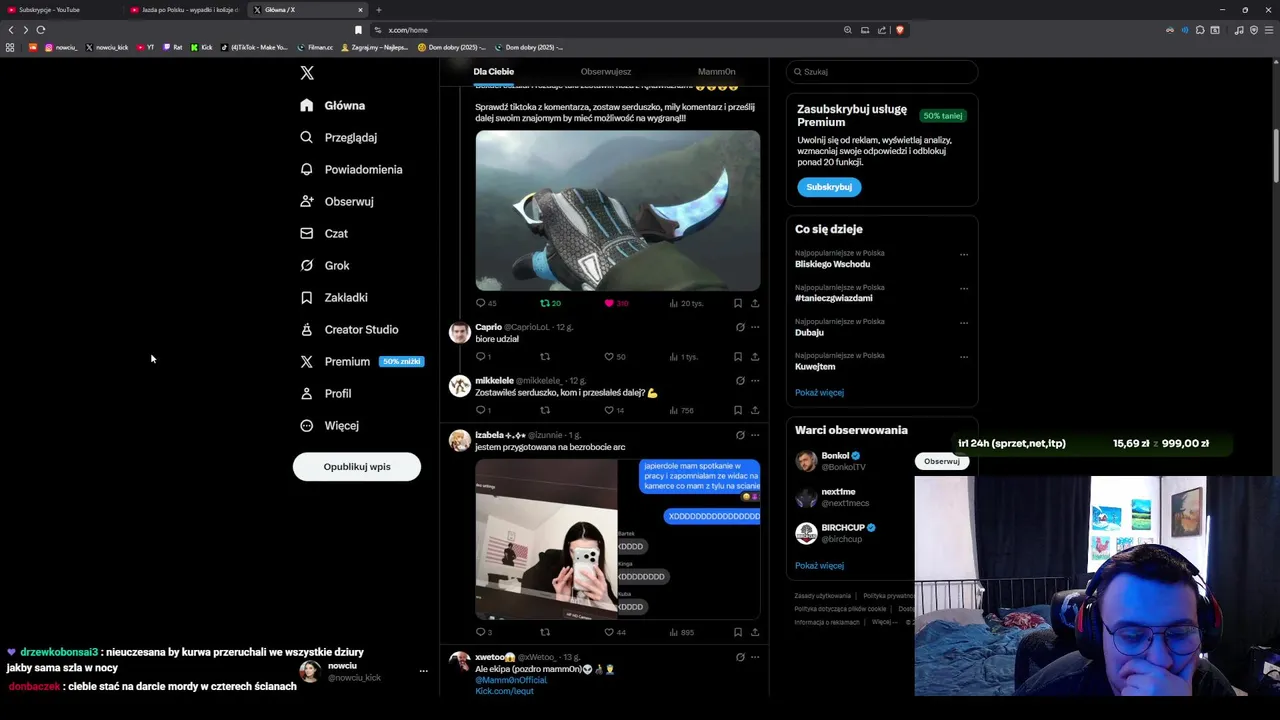The image size is (1280, 720).
Task: Switch to the Jazda po Polsku browser tab
Action: tap(184, 10)
